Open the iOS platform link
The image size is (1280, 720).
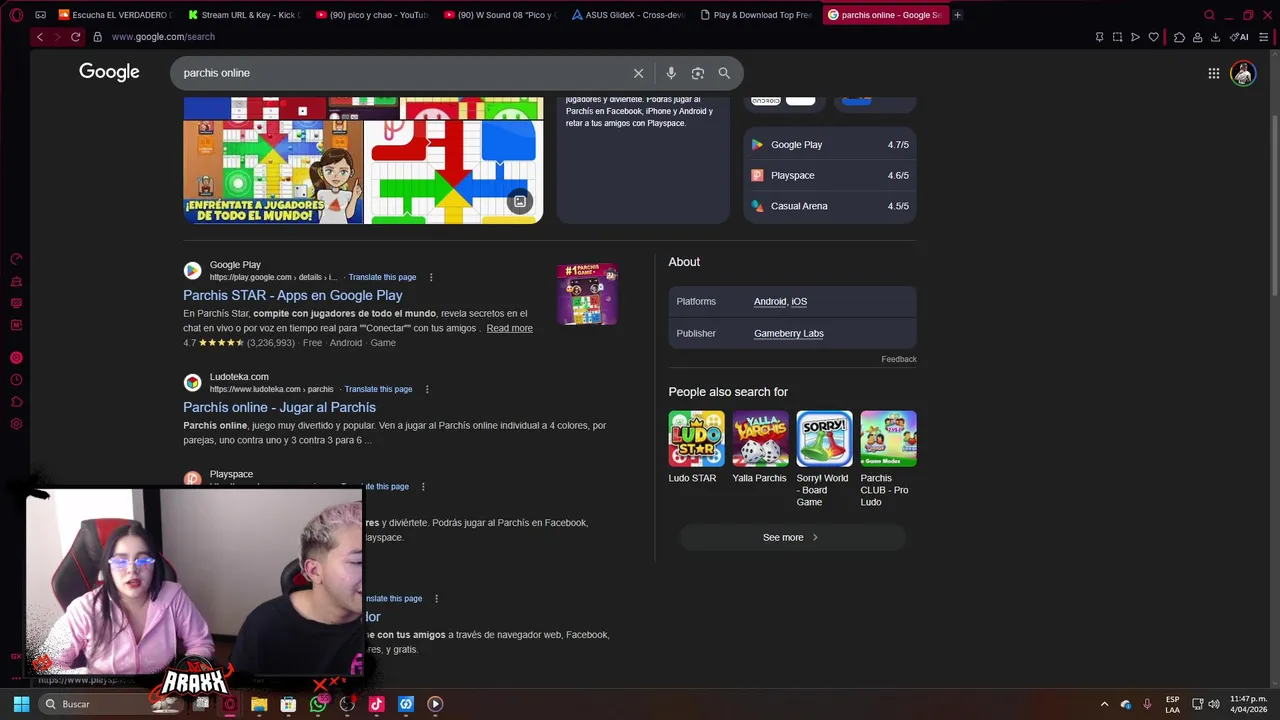(799, 301)
